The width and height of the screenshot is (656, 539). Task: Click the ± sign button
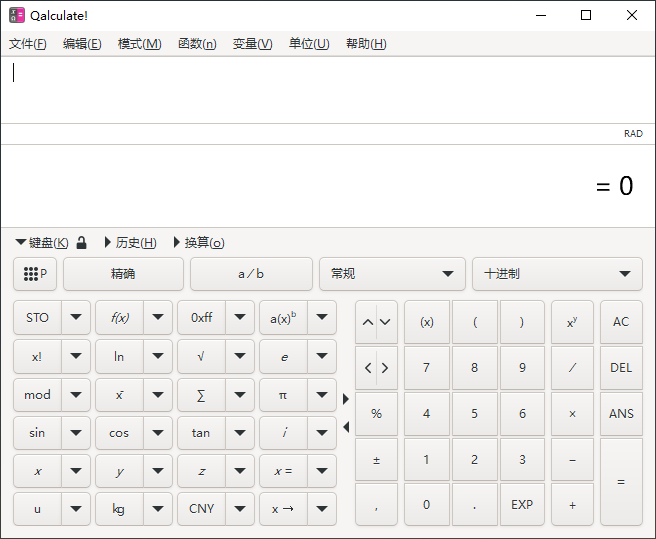click(x=376, y=460)
